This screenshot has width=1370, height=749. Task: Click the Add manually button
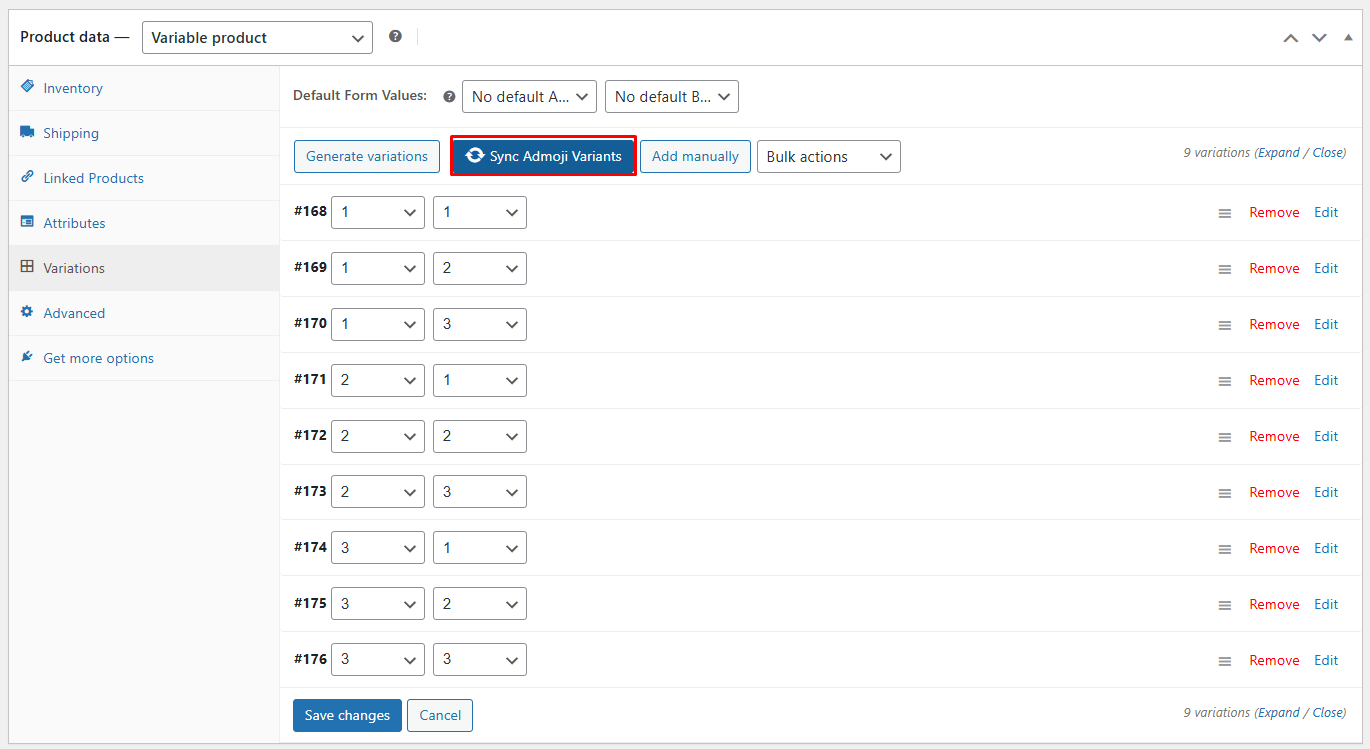pos(695,156)
